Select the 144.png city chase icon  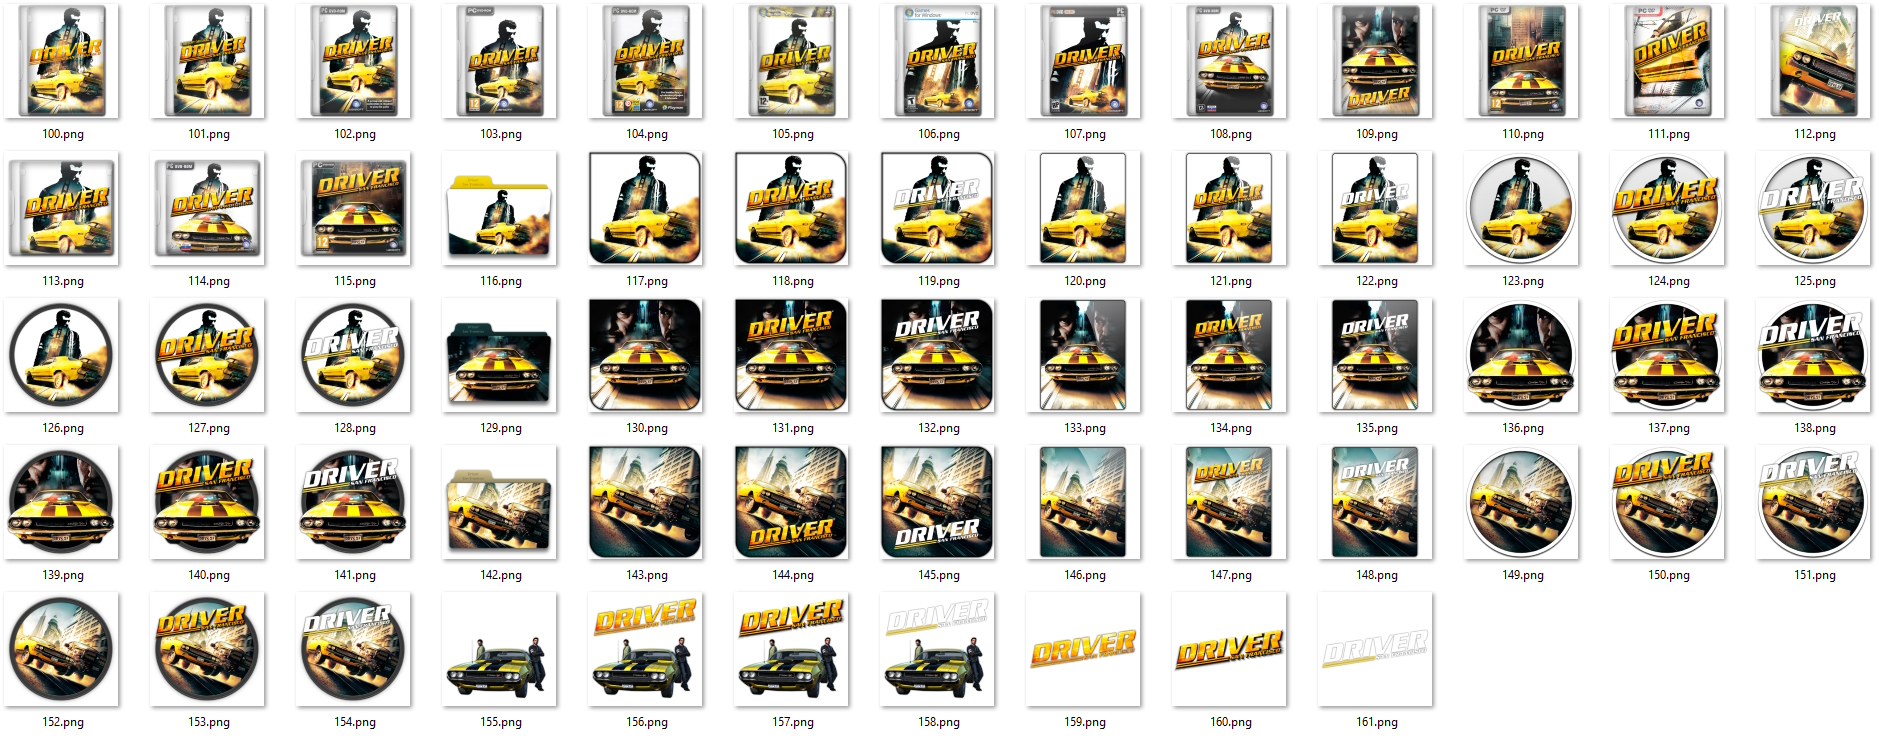coord(792,502)
